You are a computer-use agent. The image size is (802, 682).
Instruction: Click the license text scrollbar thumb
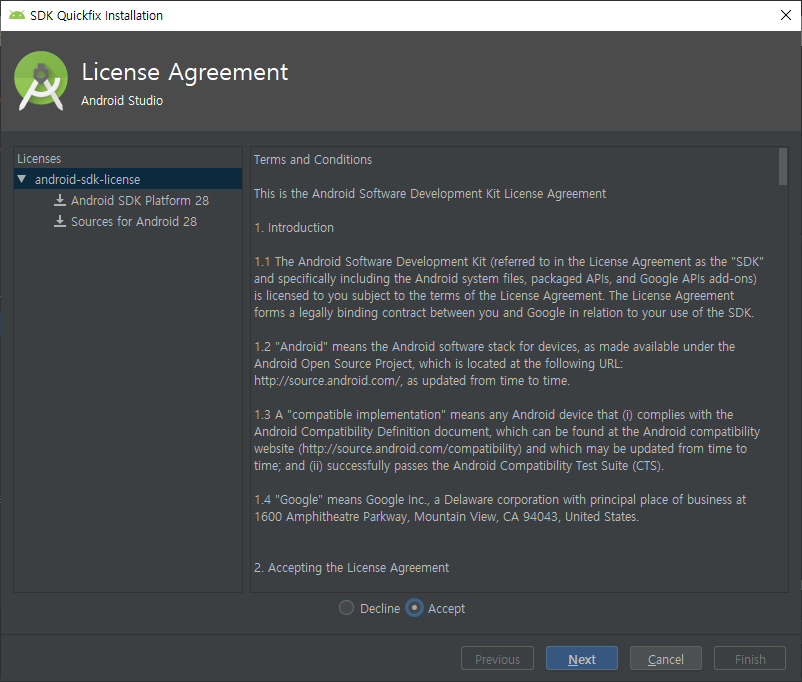tap(783, 167)
